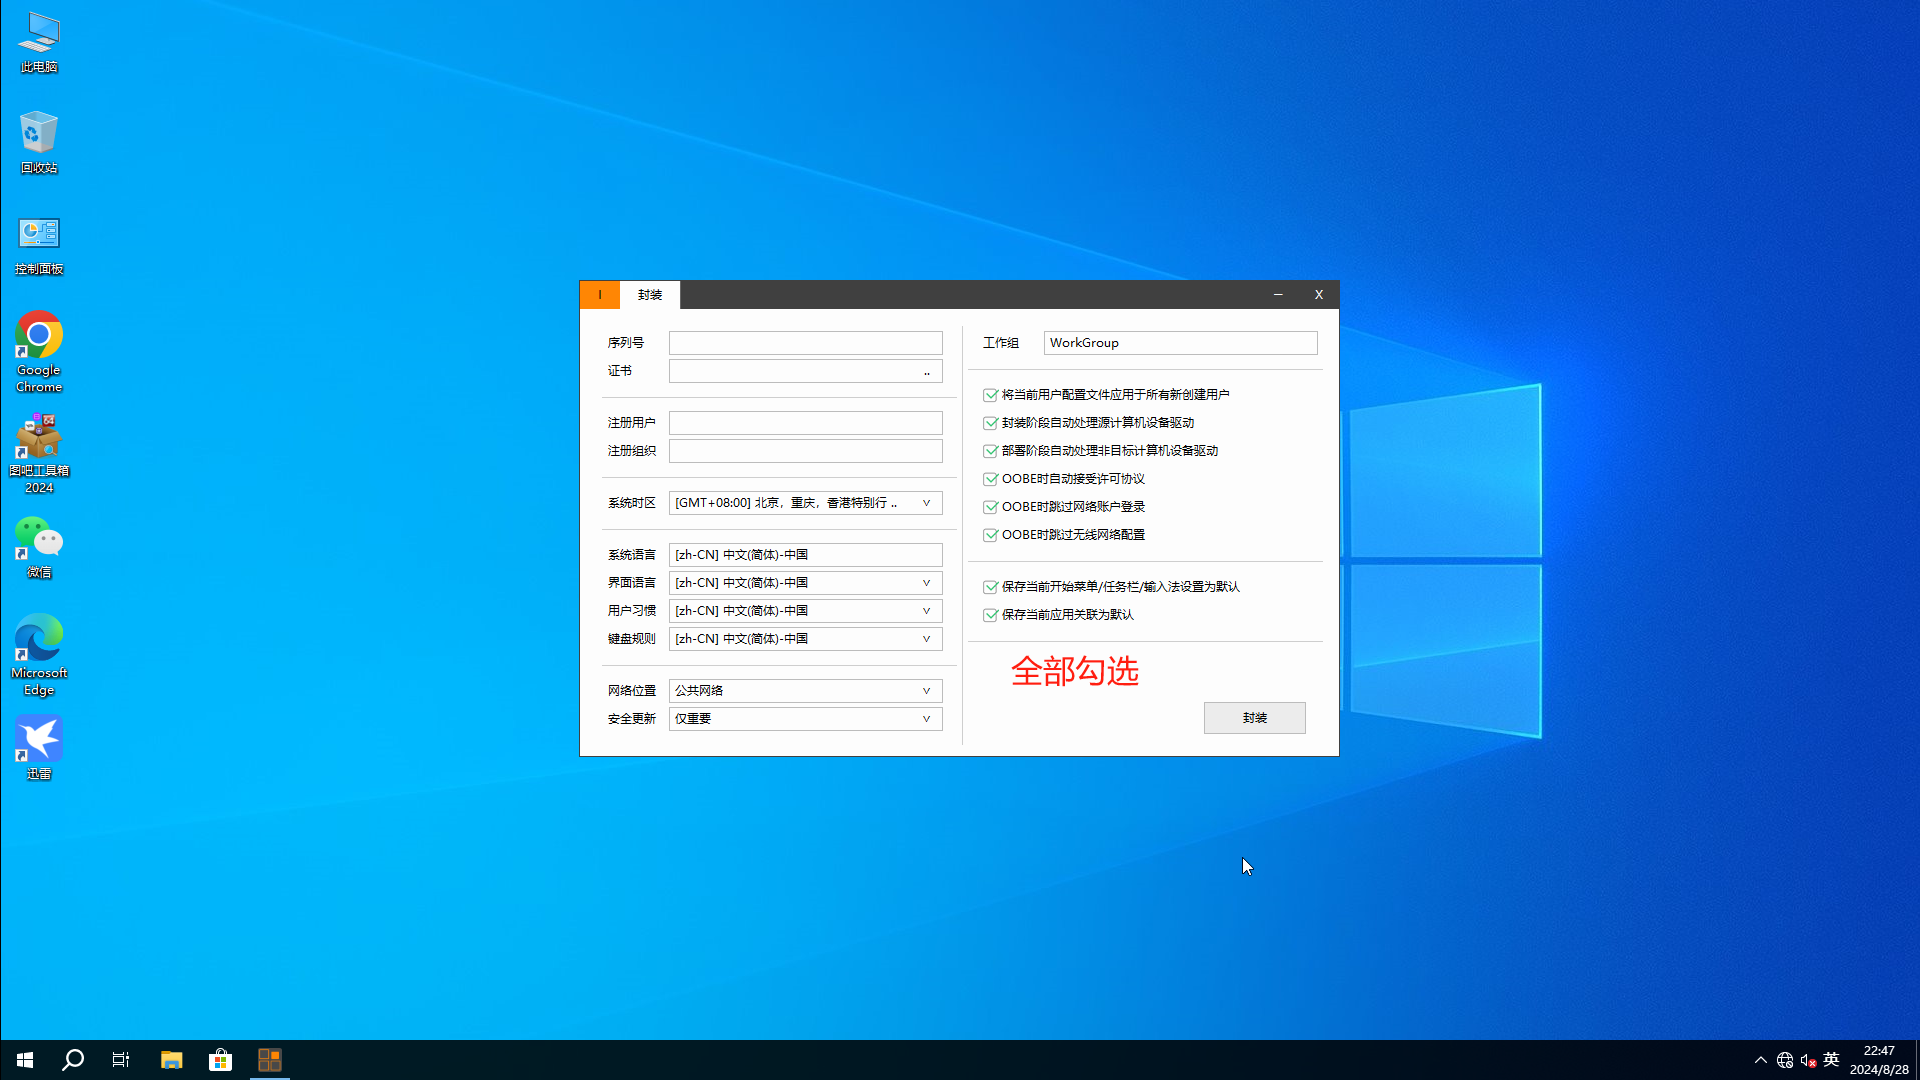Image resolution: width=1920 pixels, height=1080 pixels.
Task: Open File Explorer from the taskbar
Action: click(171, 1060)
